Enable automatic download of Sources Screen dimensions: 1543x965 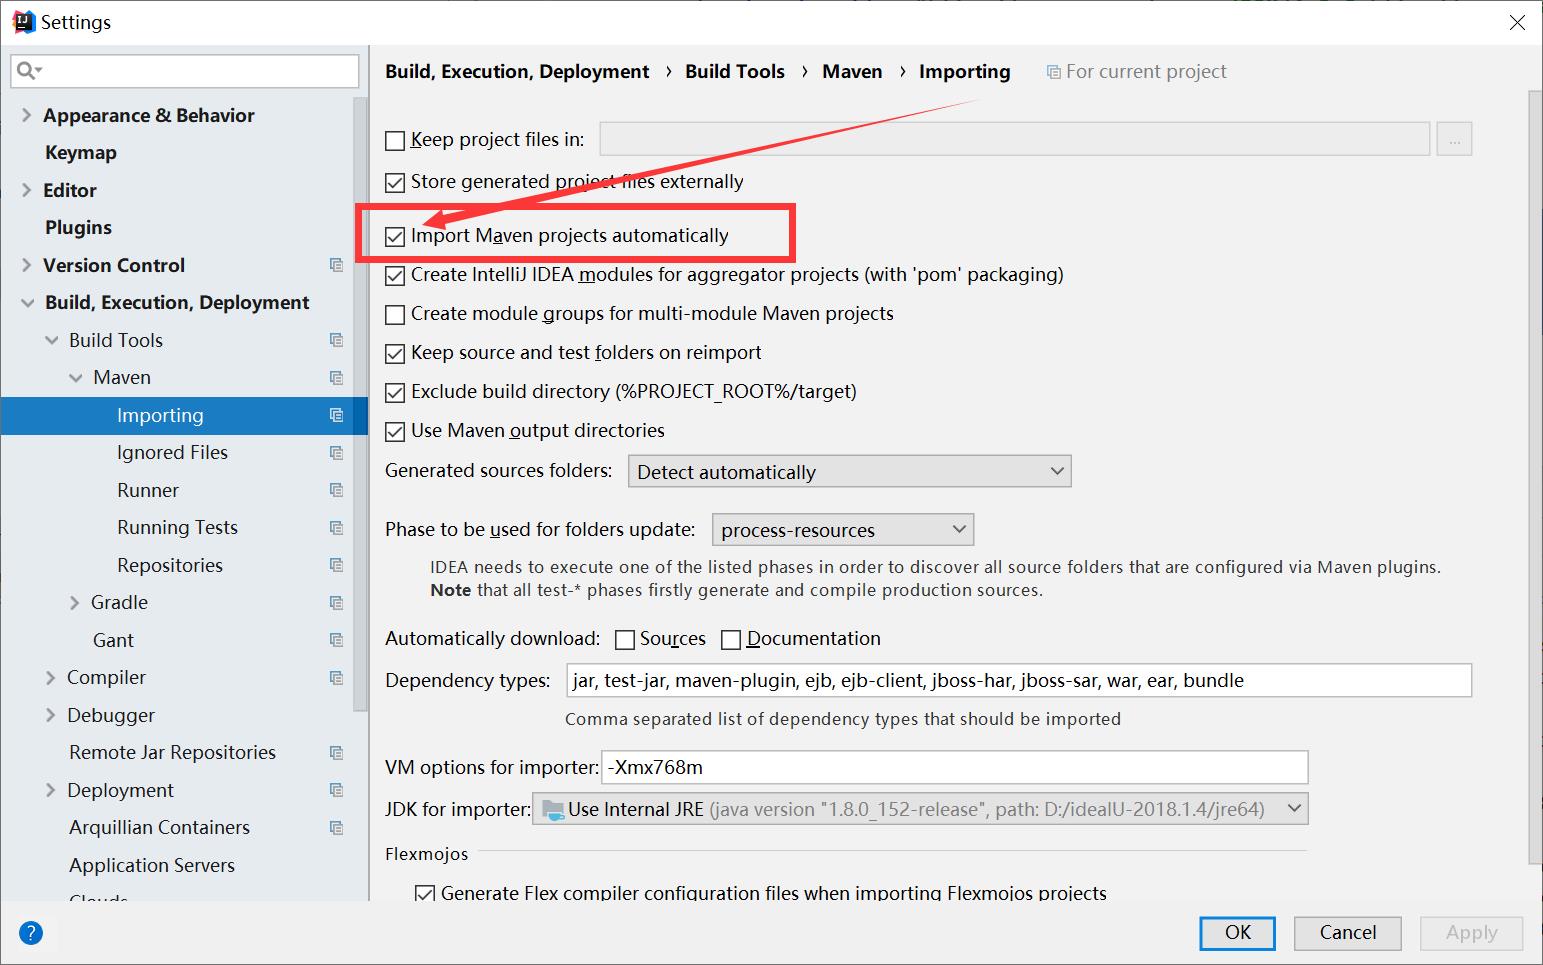(625, 639)
